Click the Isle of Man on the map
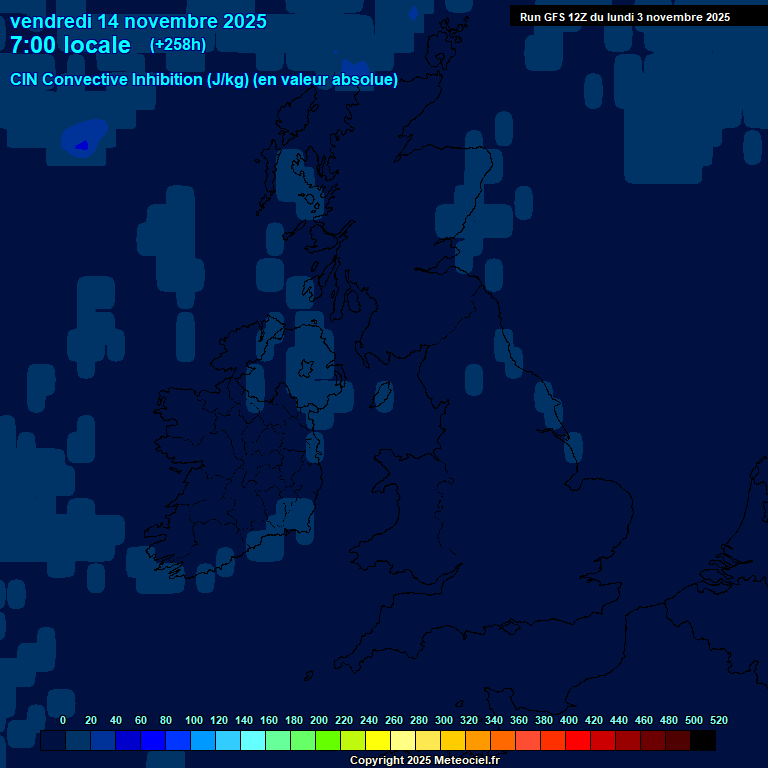 382,394
